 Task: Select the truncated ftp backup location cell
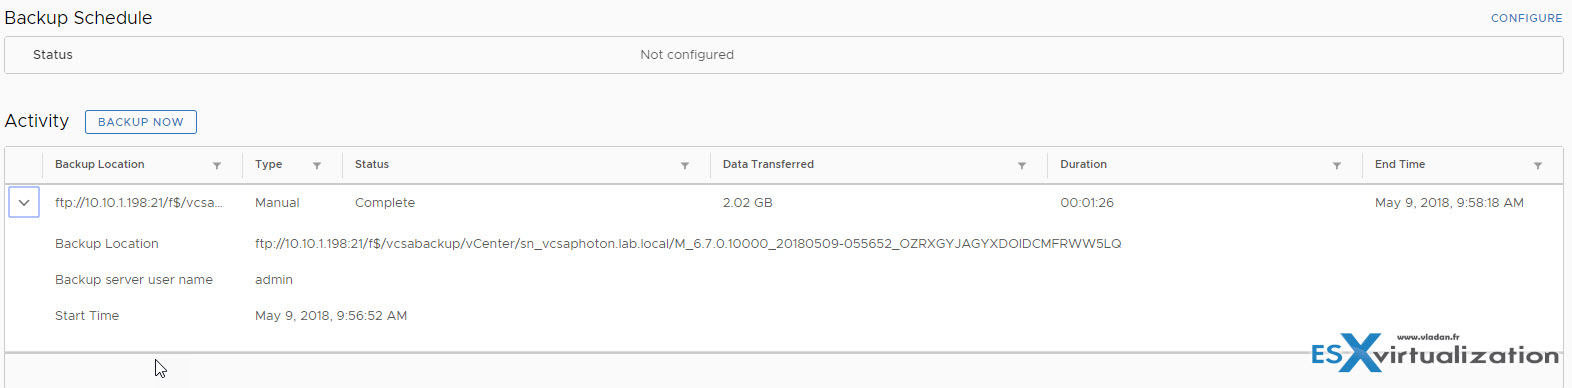coord(139,202)
